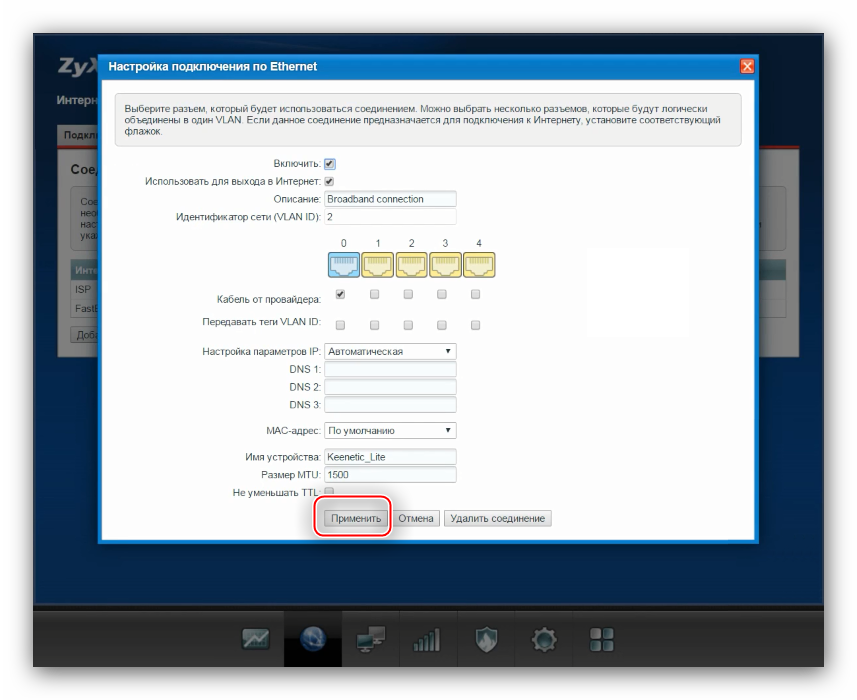Screen dimensions: 857x700
Task: Open the system settings gear icon
Action: point(544,639)
